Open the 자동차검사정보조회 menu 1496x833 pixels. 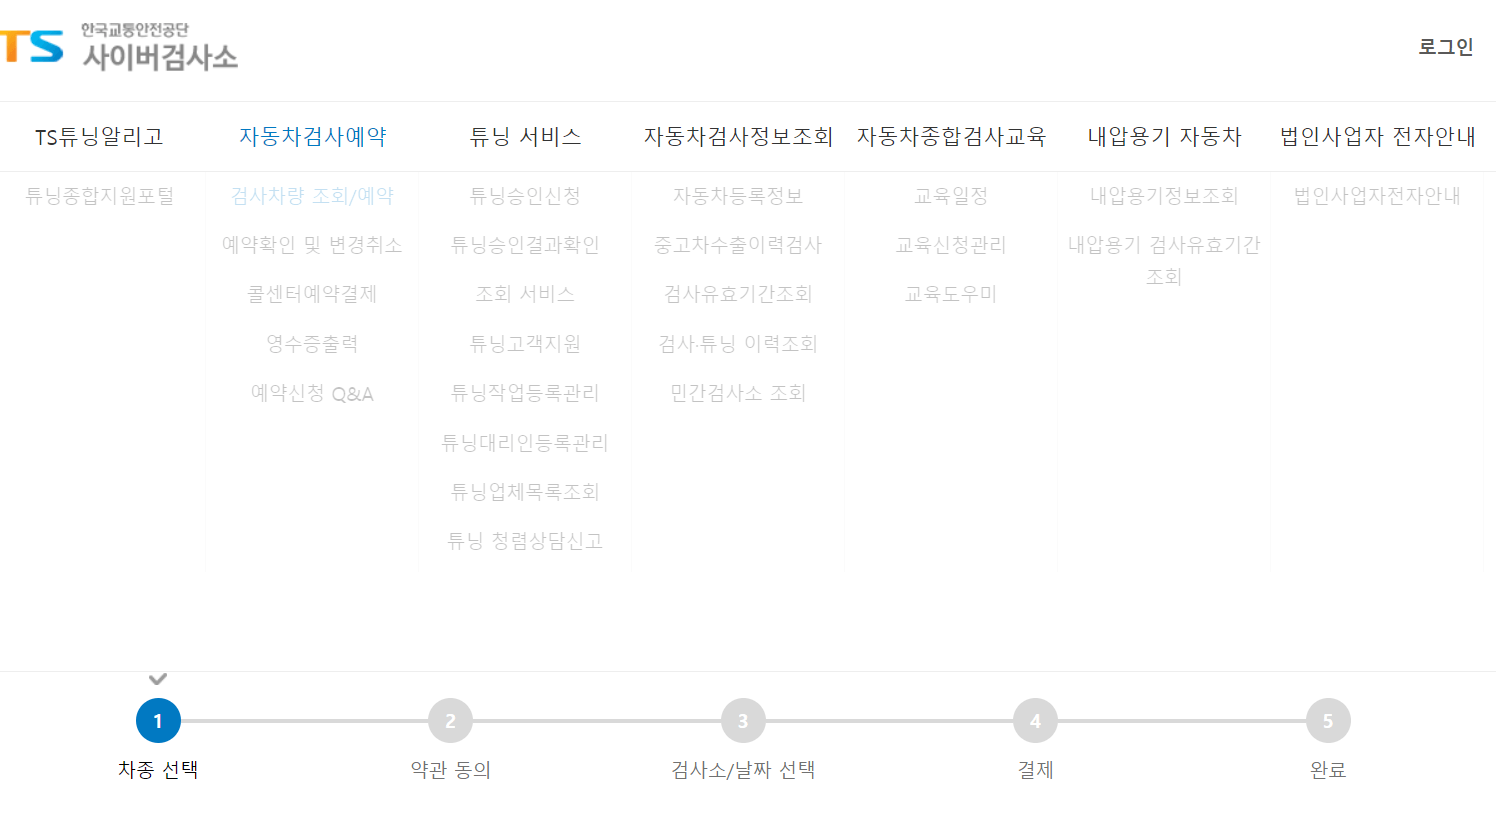(737, 136)
